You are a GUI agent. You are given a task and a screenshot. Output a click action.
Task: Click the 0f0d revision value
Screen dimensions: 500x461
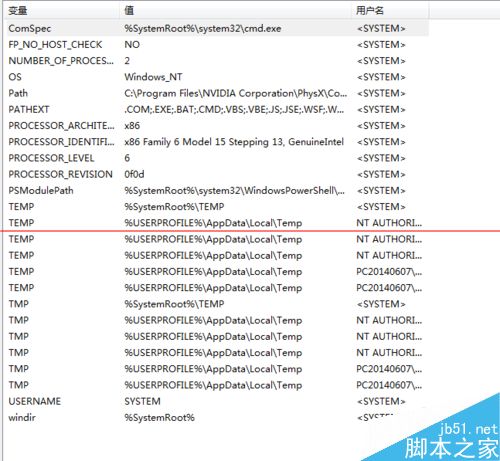point(134,174)
